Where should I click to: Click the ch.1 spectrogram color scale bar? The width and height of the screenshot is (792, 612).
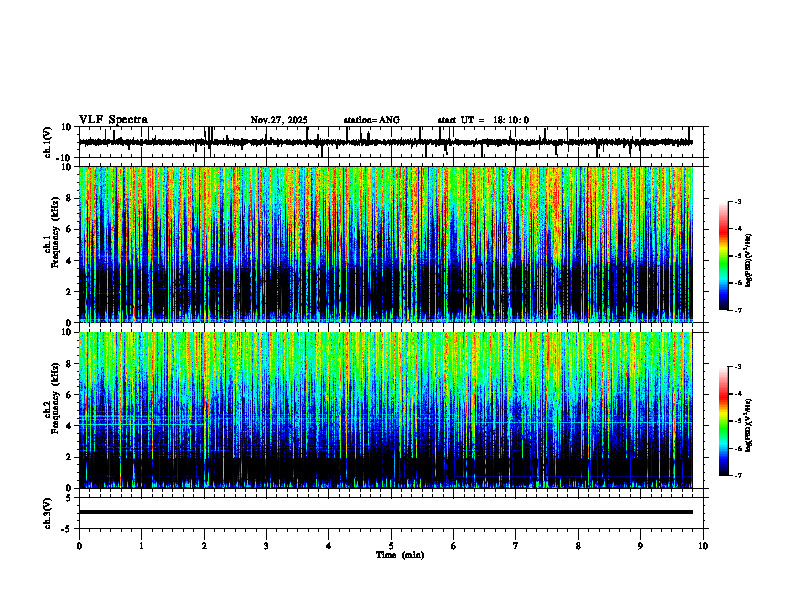[724, 256]
